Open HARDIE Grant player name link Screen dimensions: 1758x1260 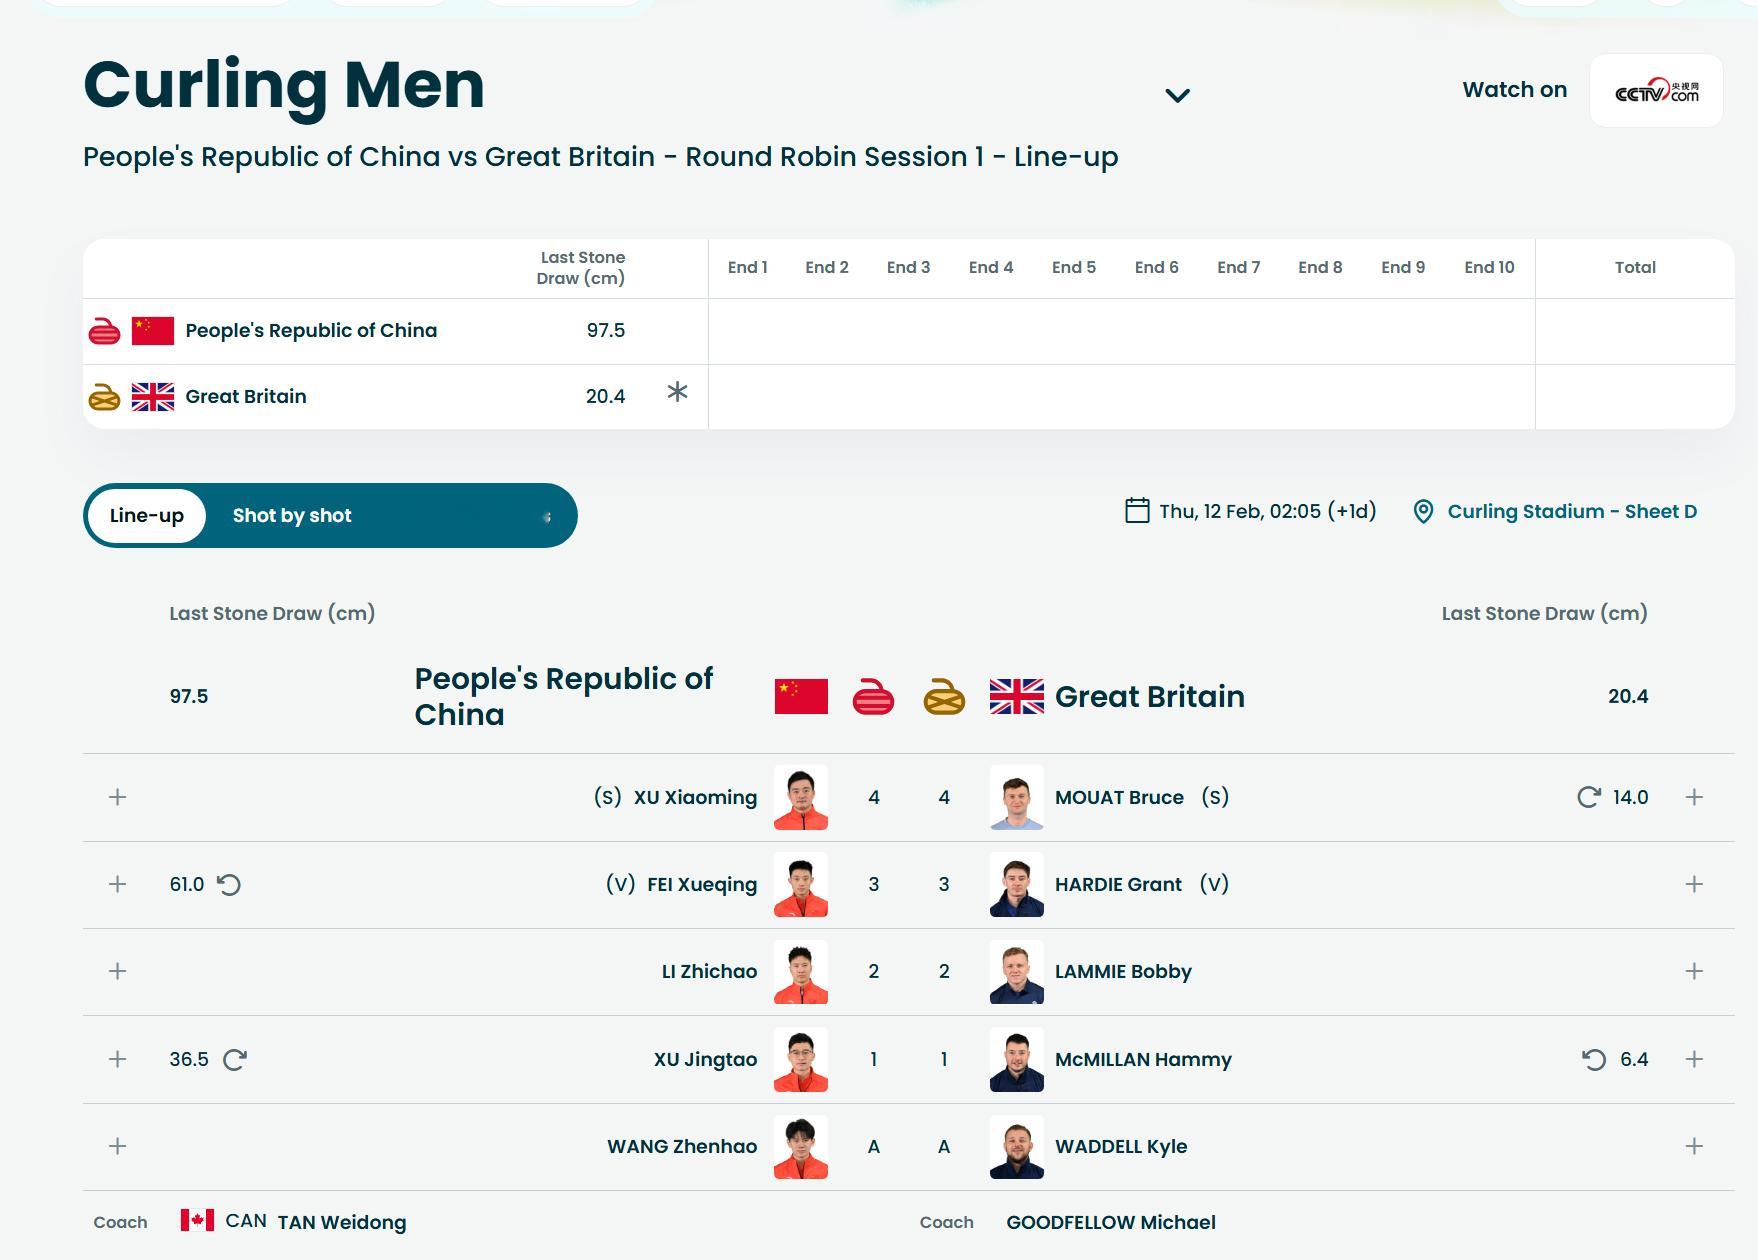(1118, 884)
